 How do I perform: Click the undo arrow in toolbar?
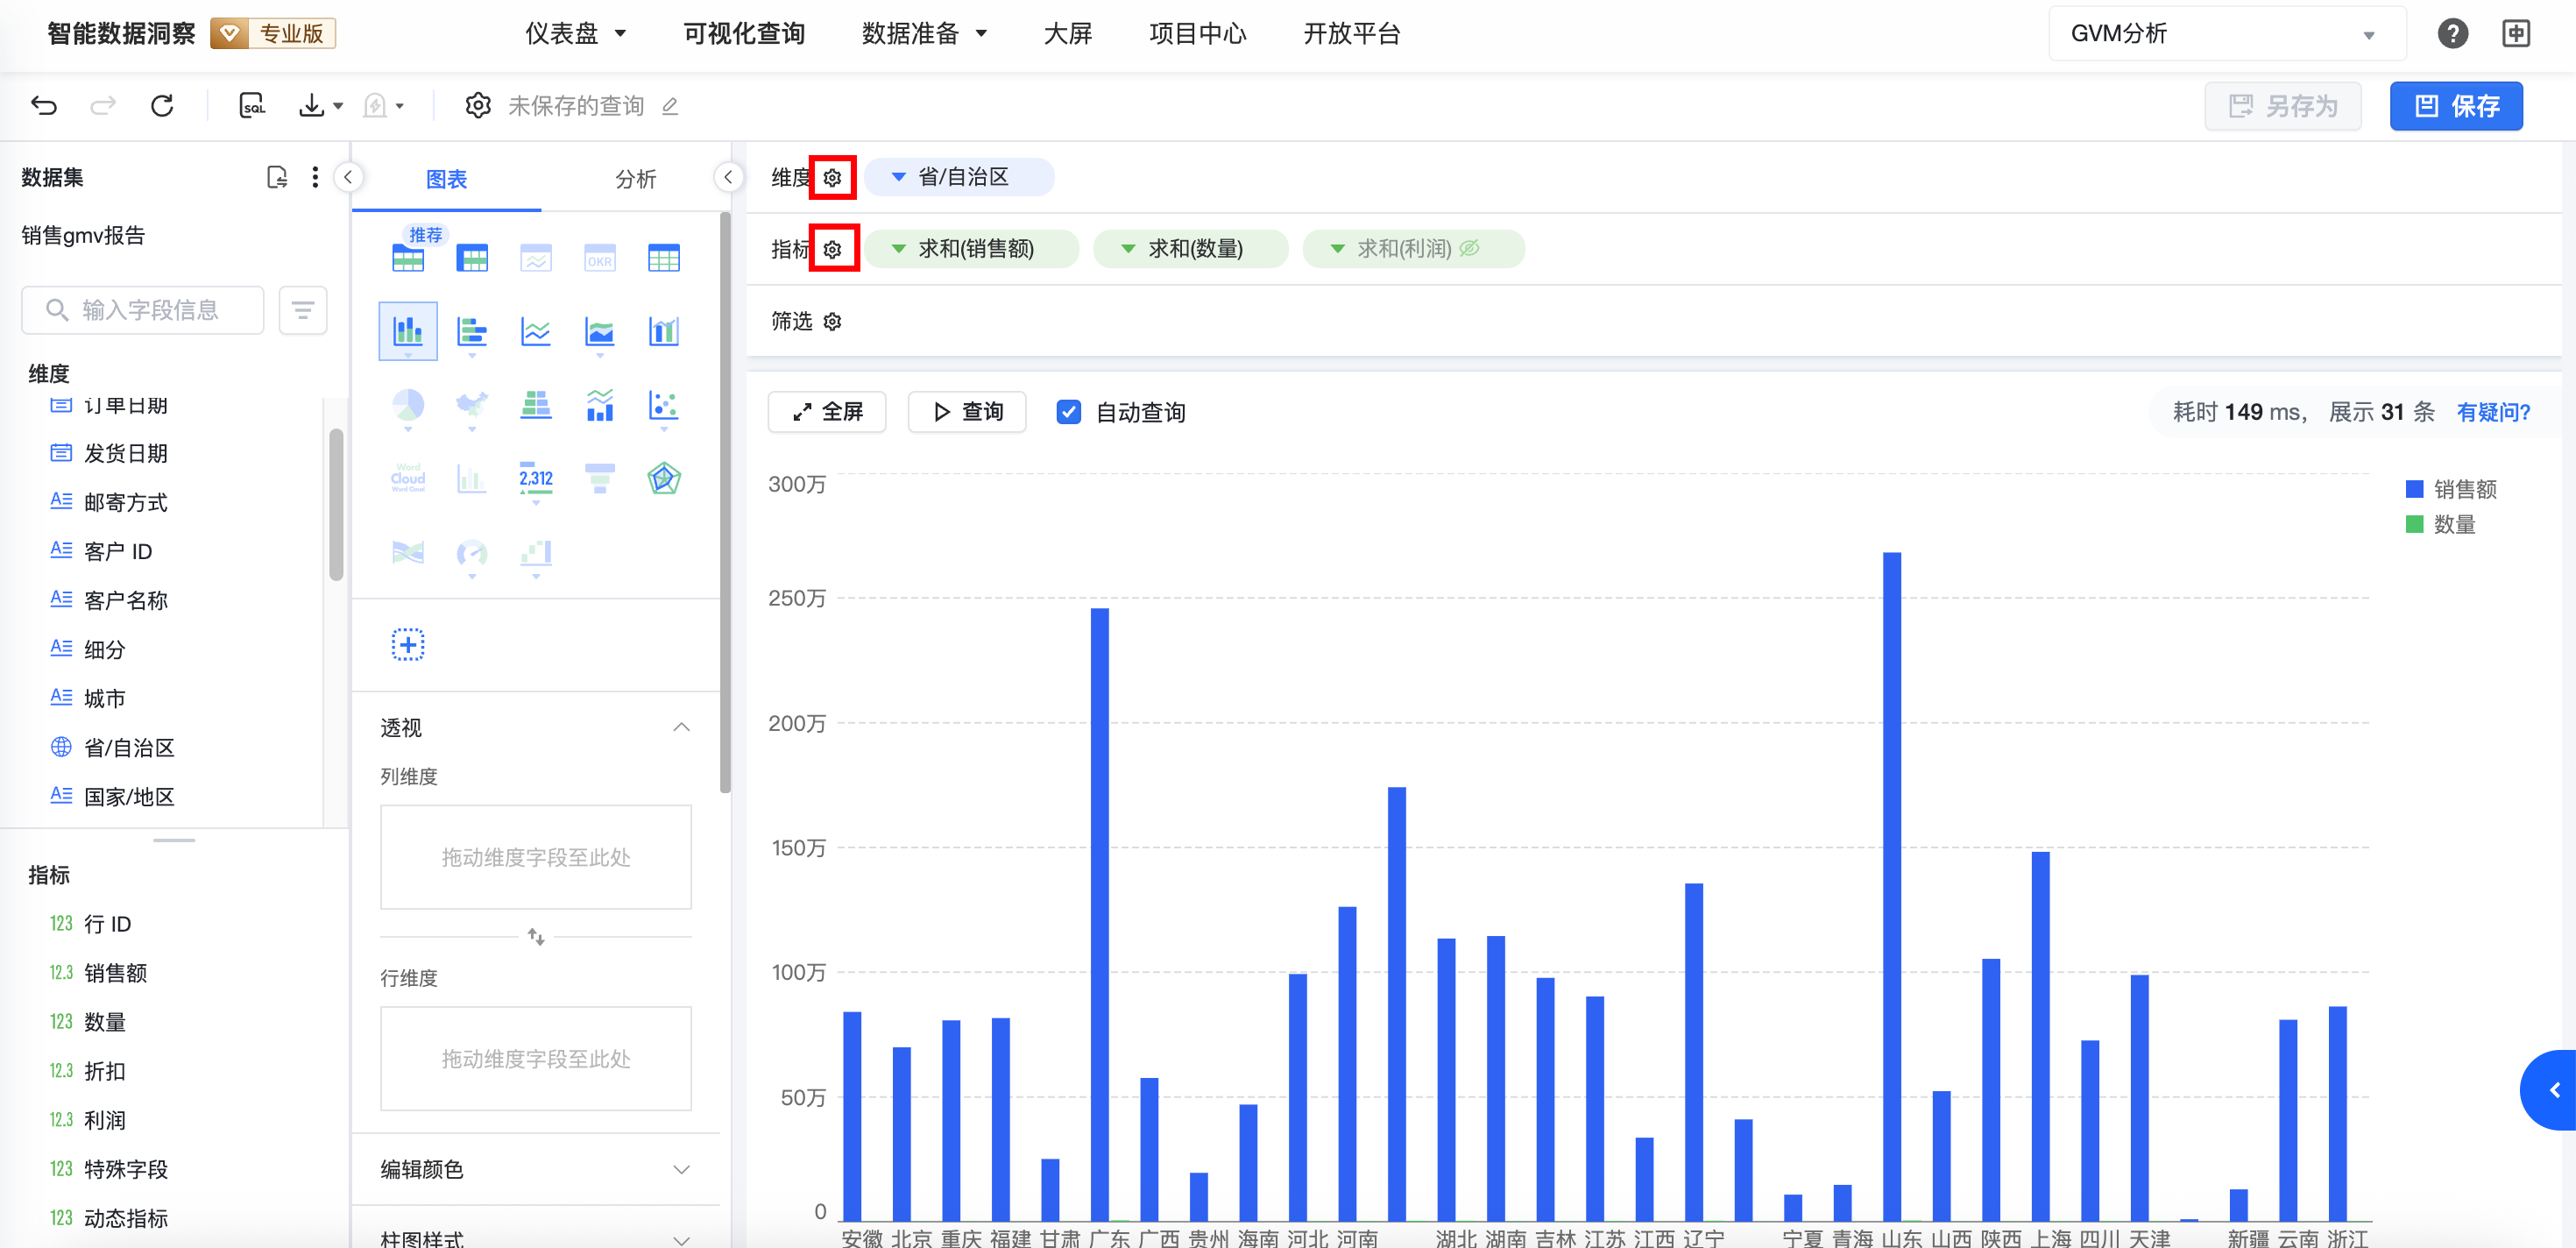click(x=44, y=105)
